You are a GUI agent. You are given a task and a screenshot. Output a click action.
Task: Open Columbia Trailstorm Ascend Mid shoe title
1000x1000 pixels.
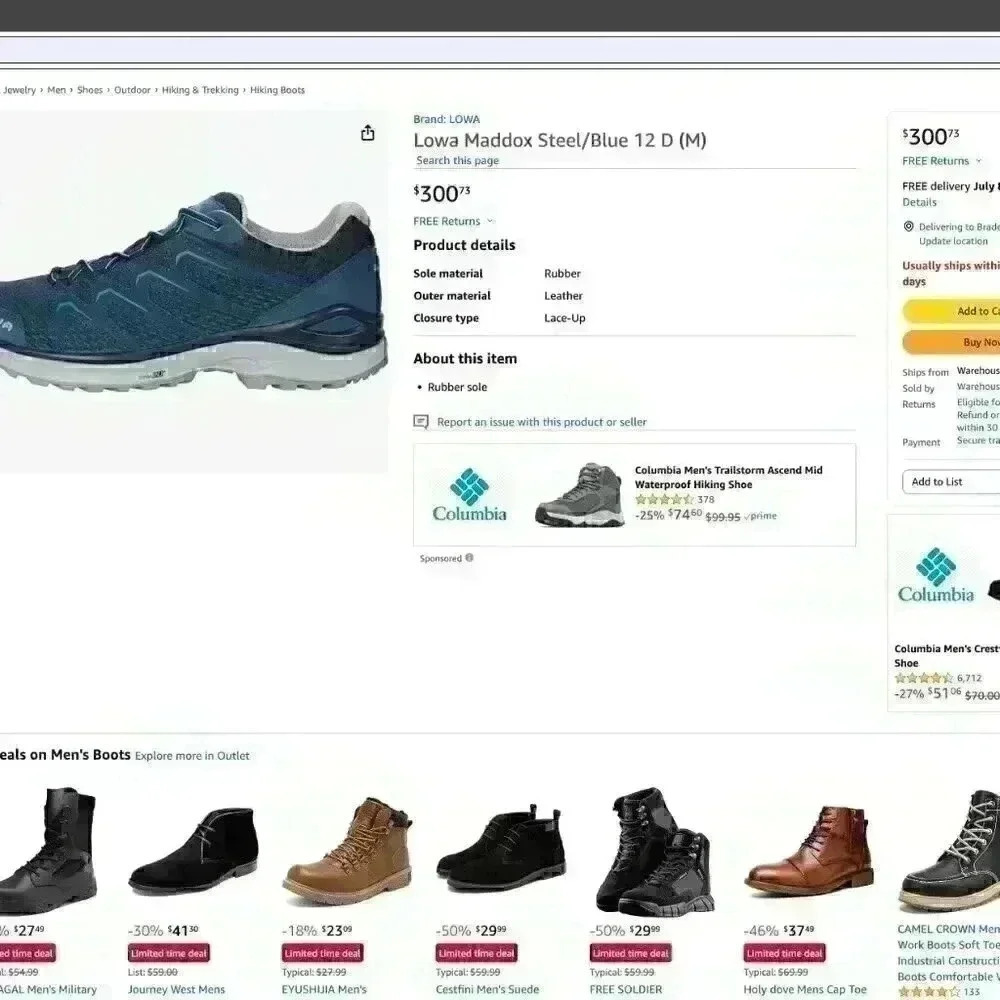coord(728,477)
